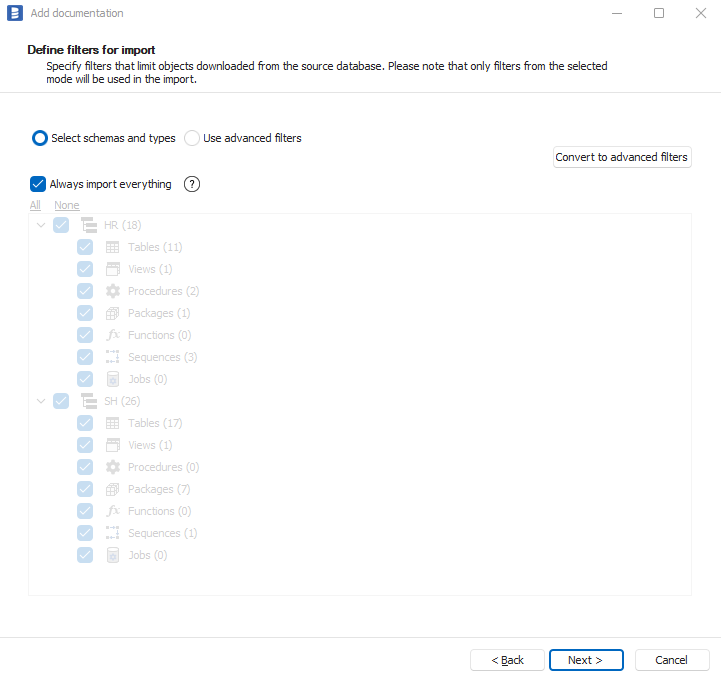Click the HR Procedures gear icon

tap(113, 291)
